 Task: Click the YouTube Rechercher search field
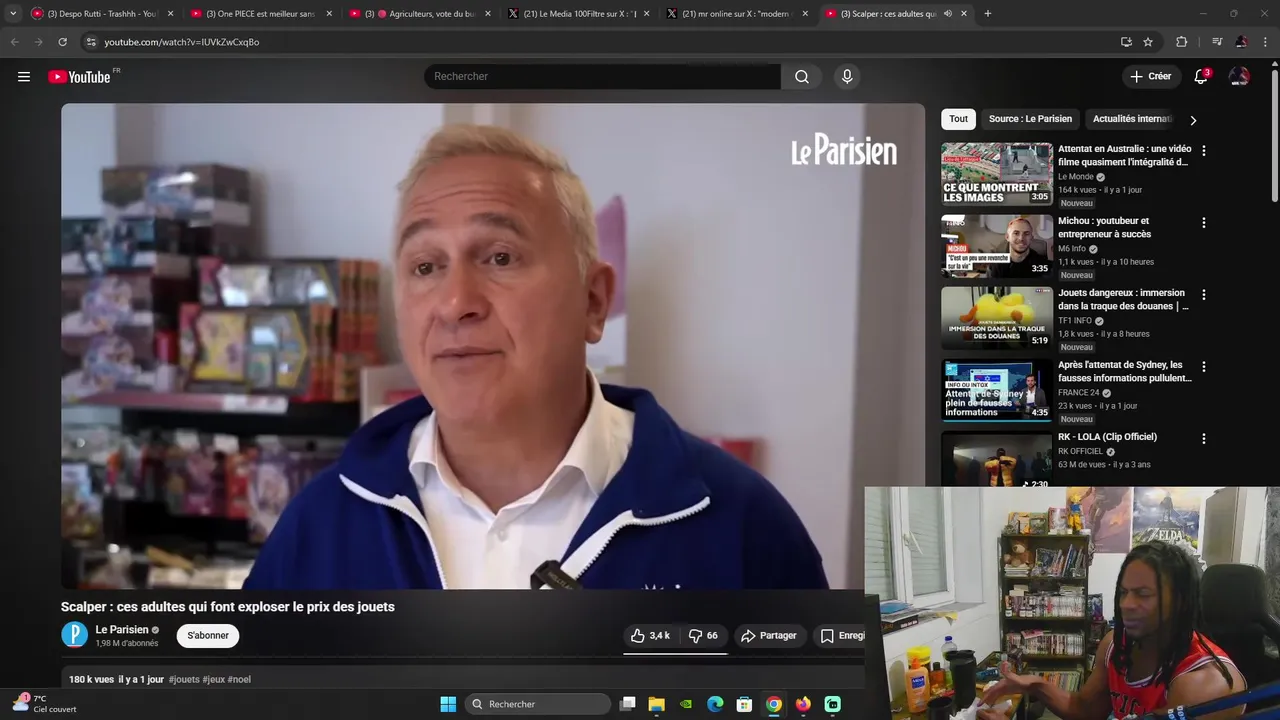pyautogui.click(x=602, y=76)
